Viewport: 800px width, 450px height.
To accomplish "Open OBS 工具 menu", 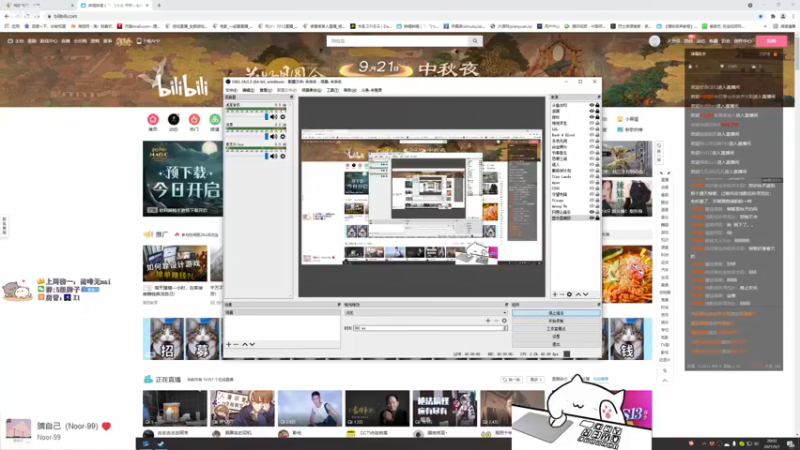I will click(x=333, y=90).
